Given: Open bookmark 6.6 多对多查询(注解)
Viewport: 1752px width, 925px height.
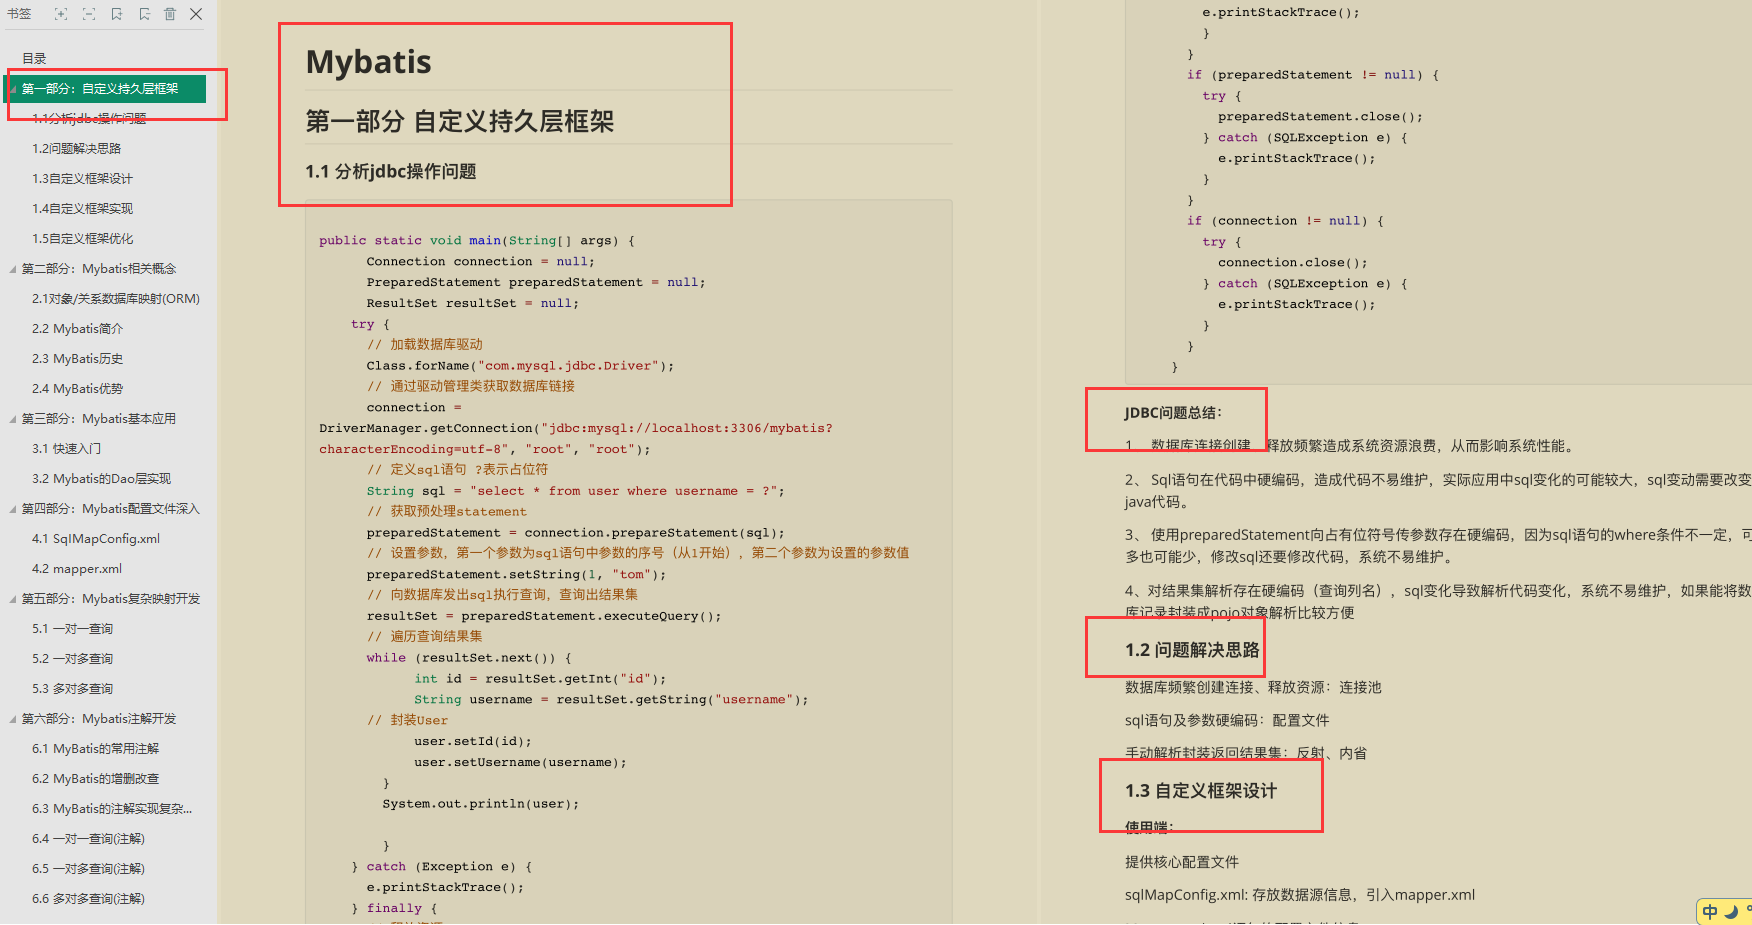Looking at the screenshot, I should pyautogui.click(x=88, y=899).
